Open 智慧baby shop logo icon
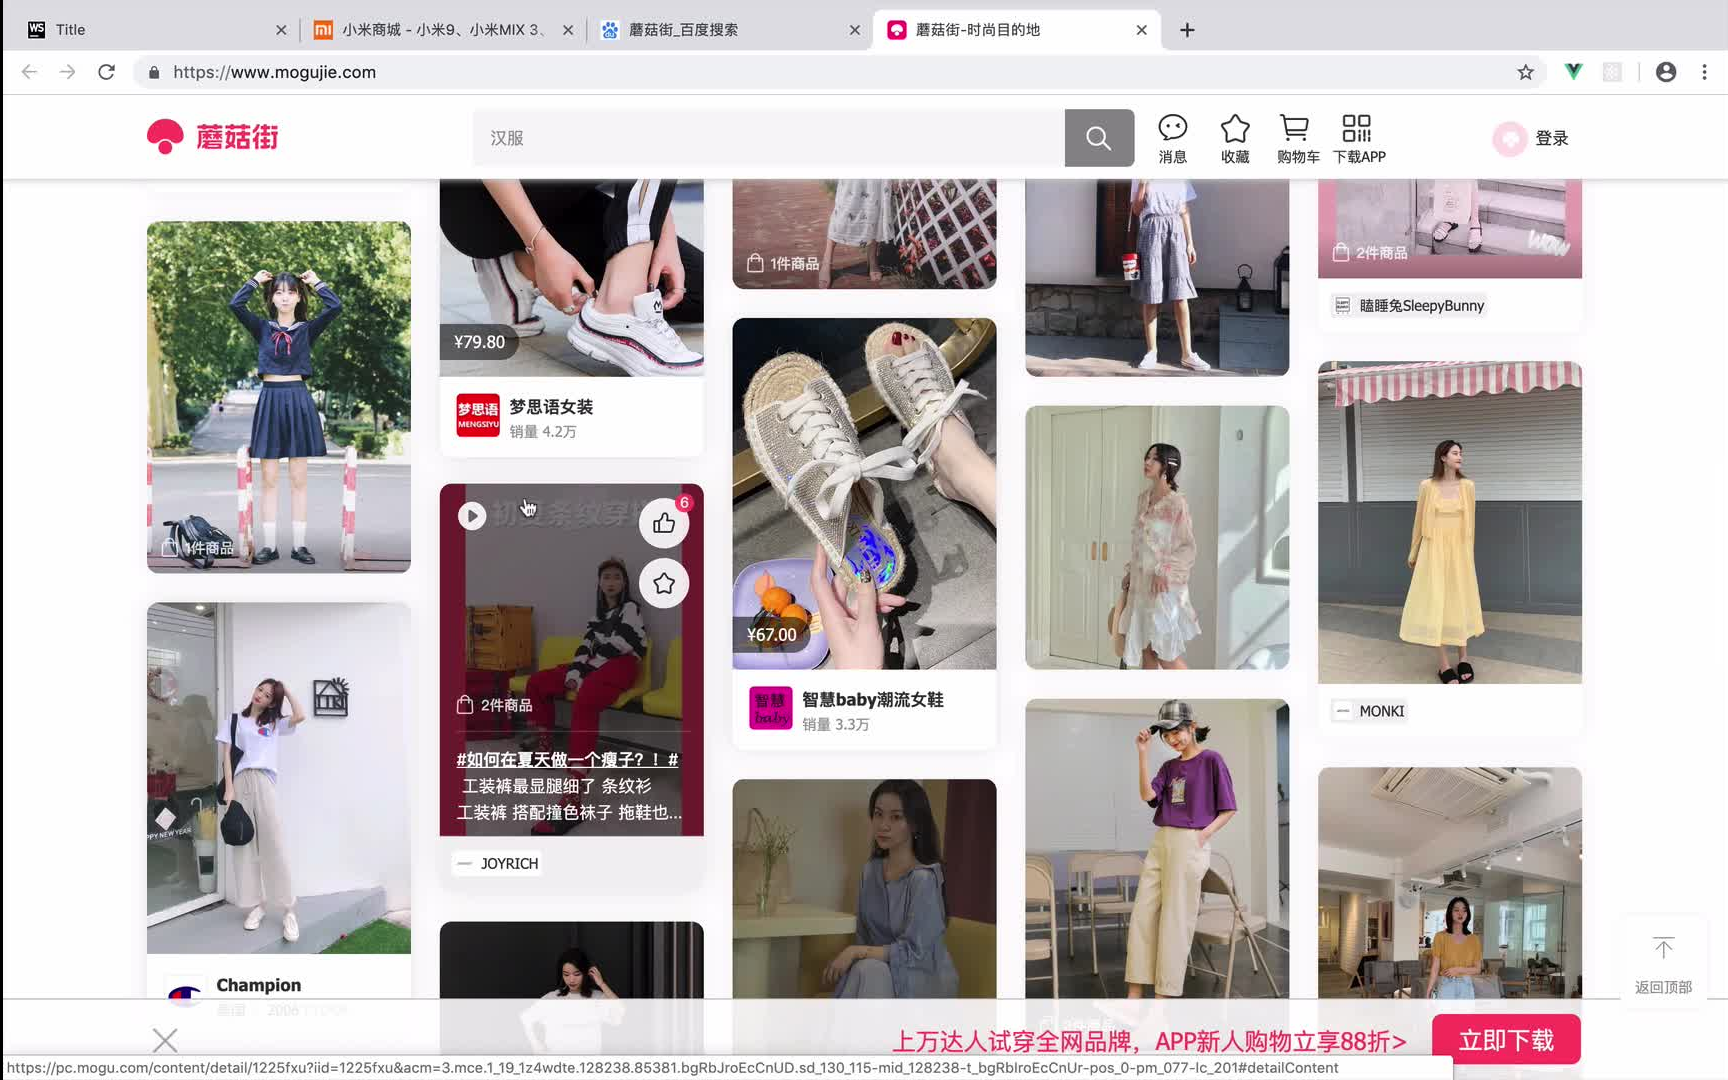The height and width of the screenshot is (1080, 1728). (771, 708)
